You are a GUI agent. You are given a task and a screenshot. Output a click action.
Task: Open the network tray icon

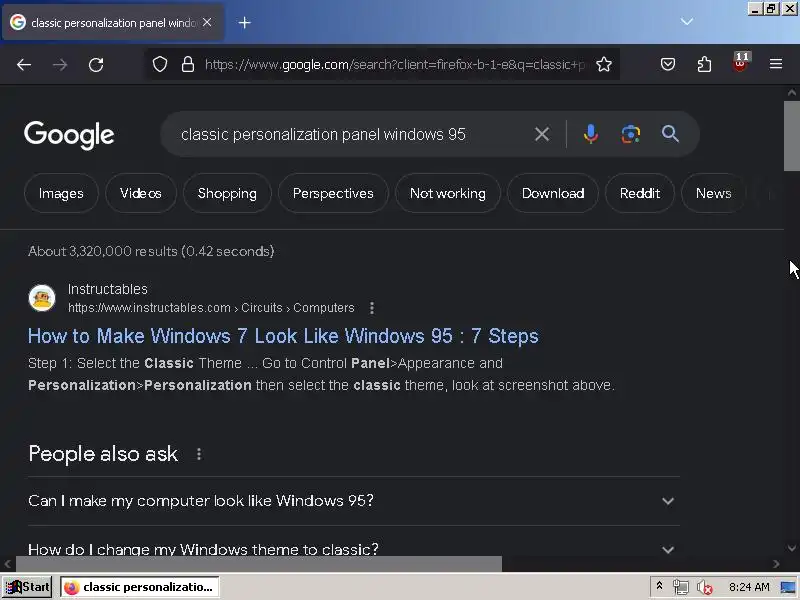click(x=681, y=588)
